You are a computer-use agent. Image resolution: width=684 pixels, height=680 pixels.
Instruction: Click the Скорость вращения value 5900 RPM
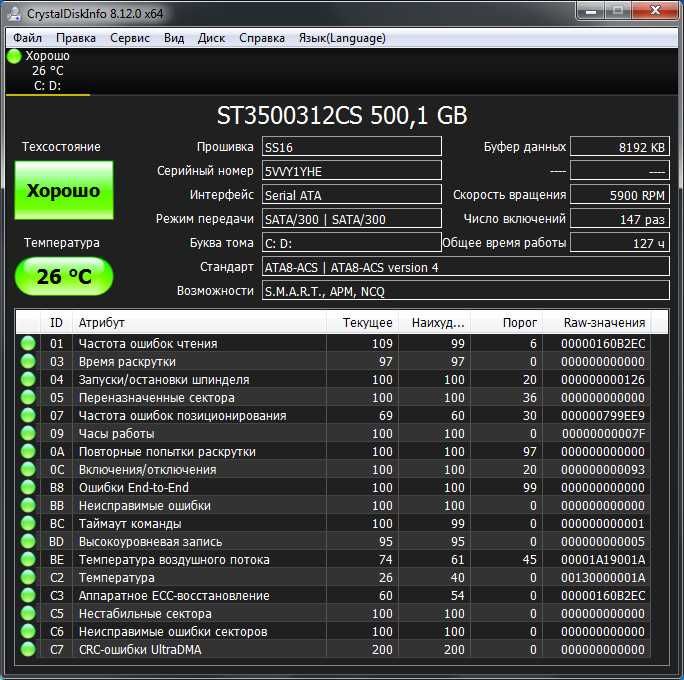pyautogui.click(x=620, y=195)
